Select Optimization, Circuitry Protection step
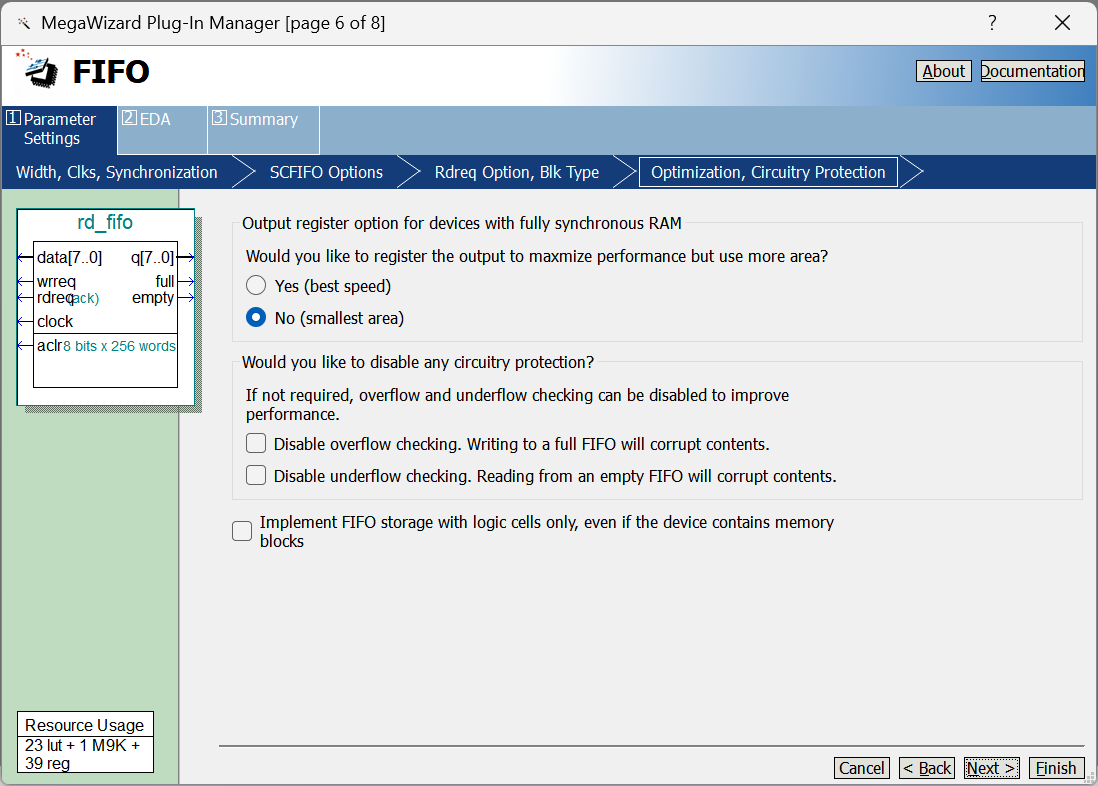1098x786 pixels. click(x=768, y=172)
